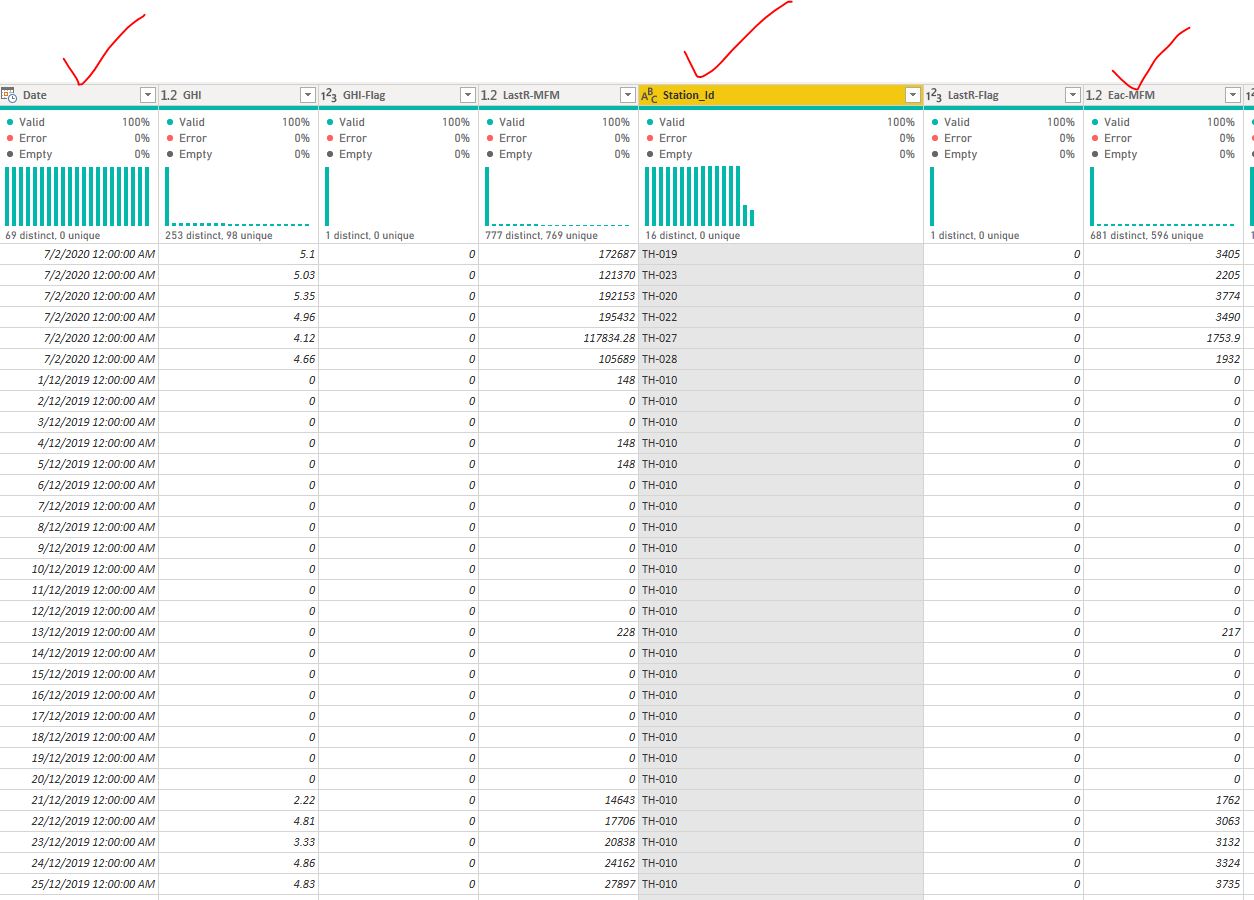Open the Station_Id text type icon
This screenshot has width=1254, height=900.
[x=649, y=95]
